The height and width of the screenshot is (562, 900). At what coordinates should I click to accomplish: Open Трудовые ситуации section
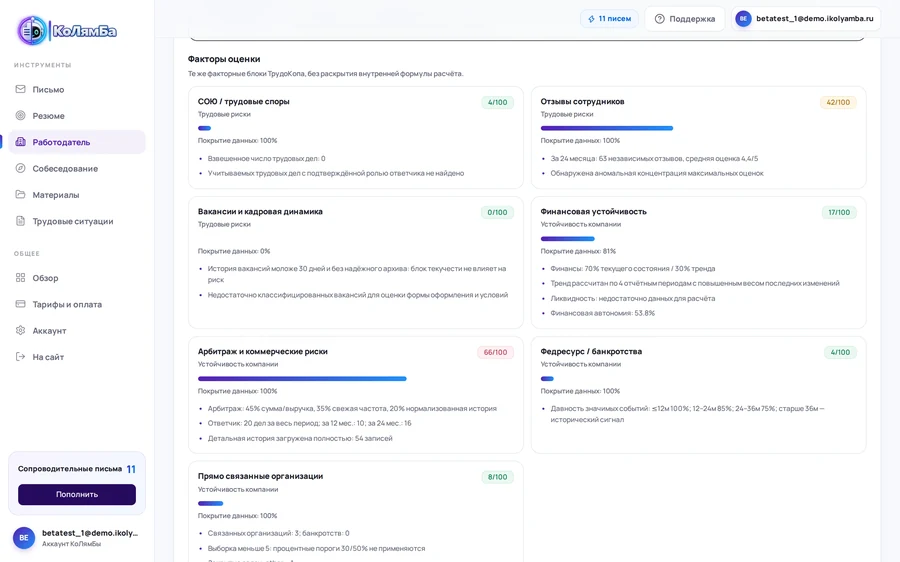click(76, 221)
